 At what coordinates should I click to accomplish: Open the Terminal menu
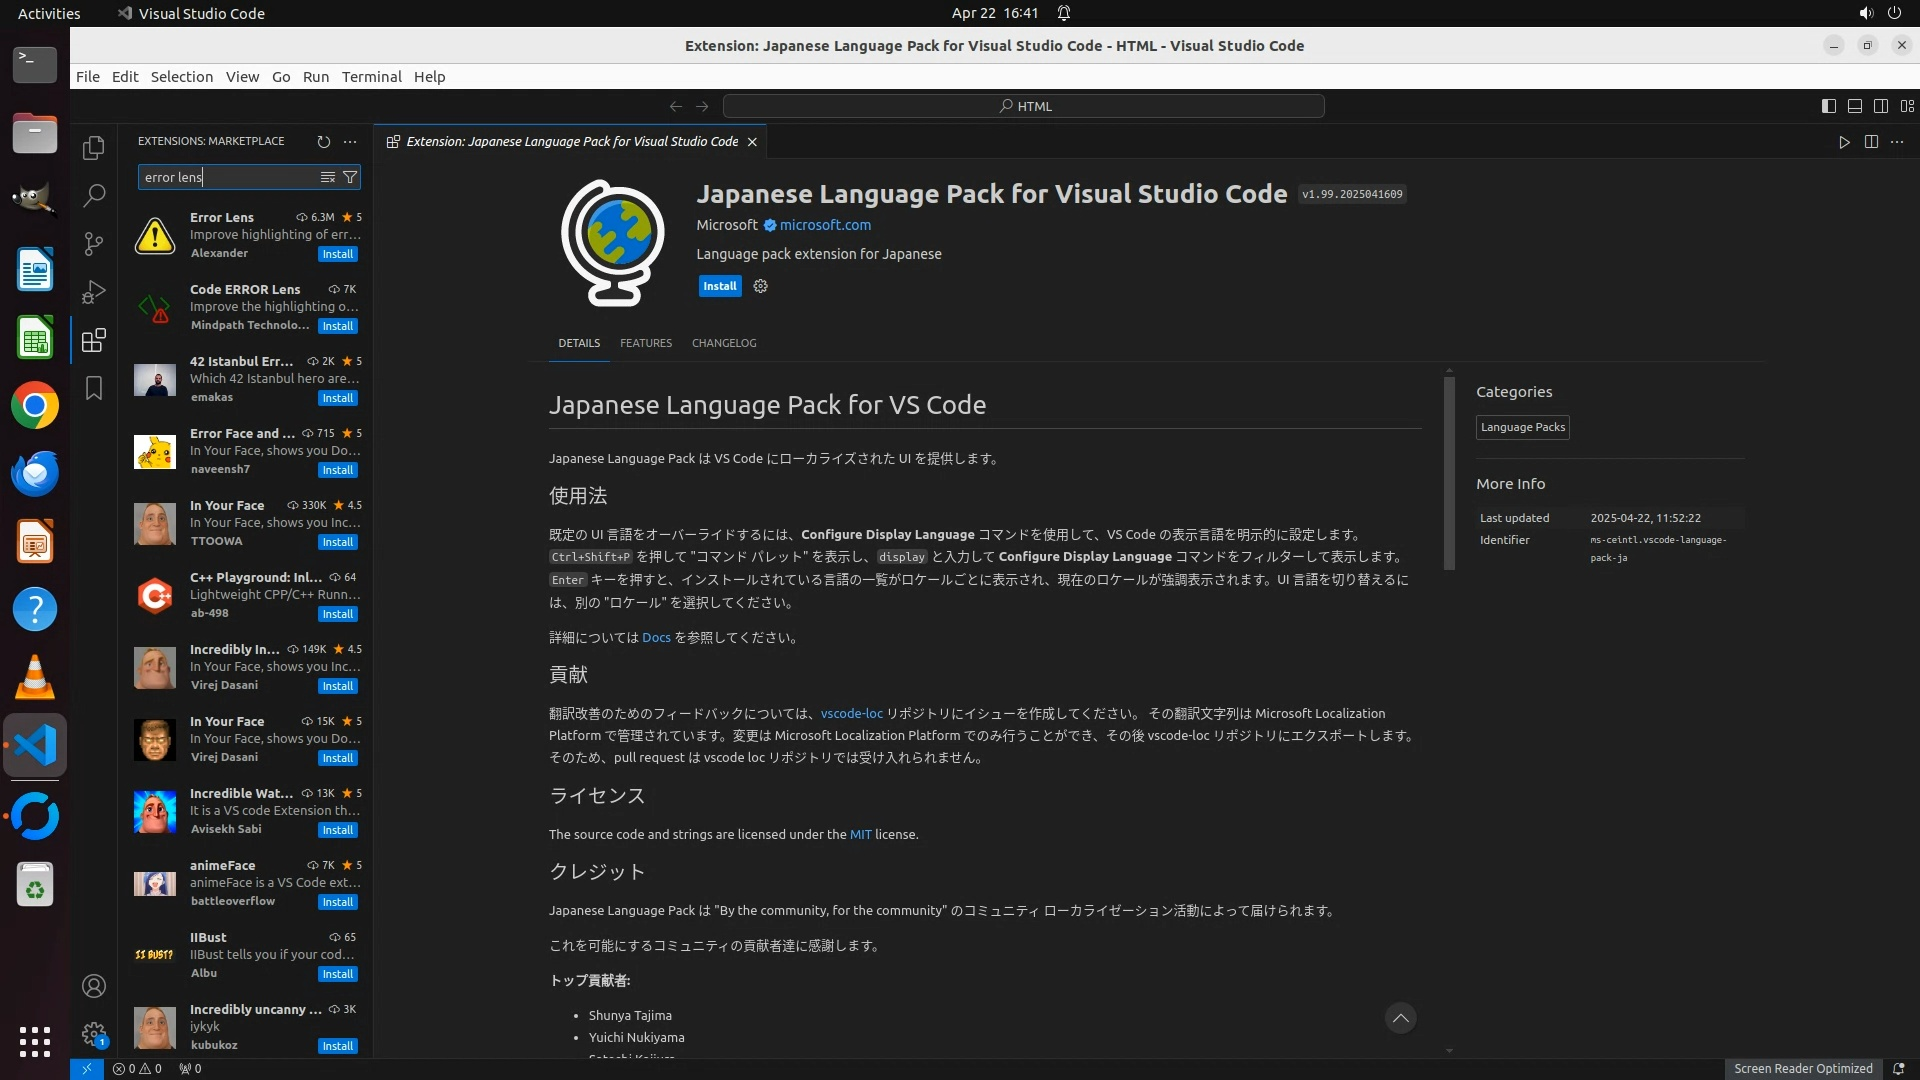pyautogui.click(x=371, y=77)
